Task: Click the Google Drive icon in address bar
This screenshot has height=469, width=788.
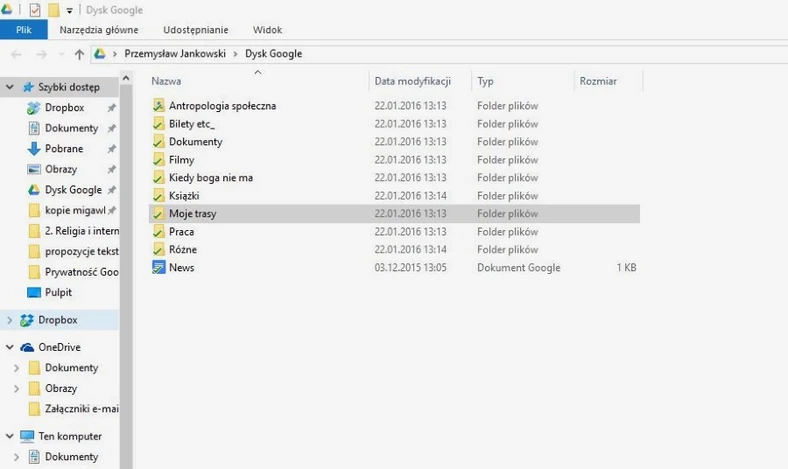Action: pyautogui.click(x=100, y=54)
